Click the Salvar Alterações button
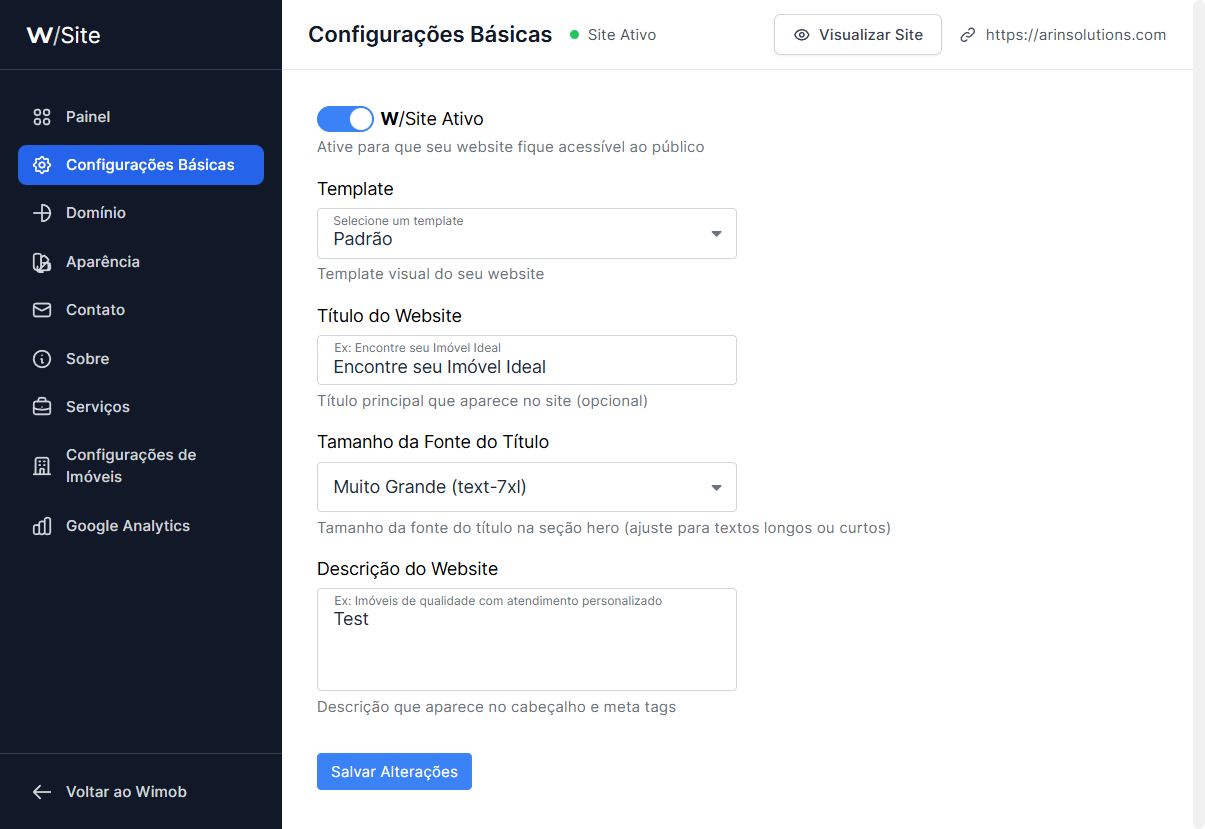The width and height of the screenshot is (1205, 829). coord(394,772)
